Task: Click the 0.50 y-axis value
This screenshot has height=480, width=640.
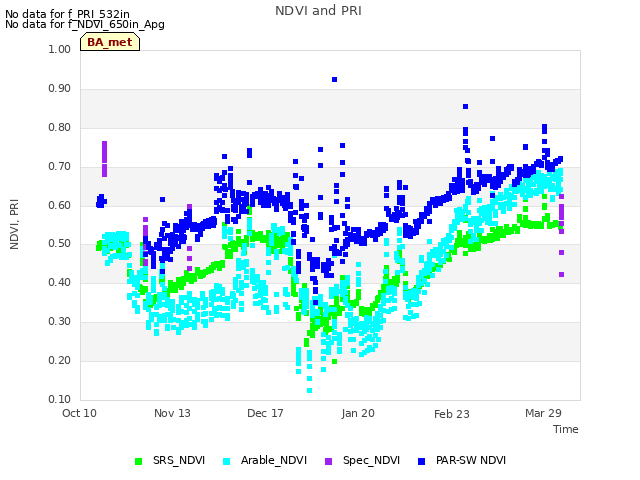Action: pos(60,244)
